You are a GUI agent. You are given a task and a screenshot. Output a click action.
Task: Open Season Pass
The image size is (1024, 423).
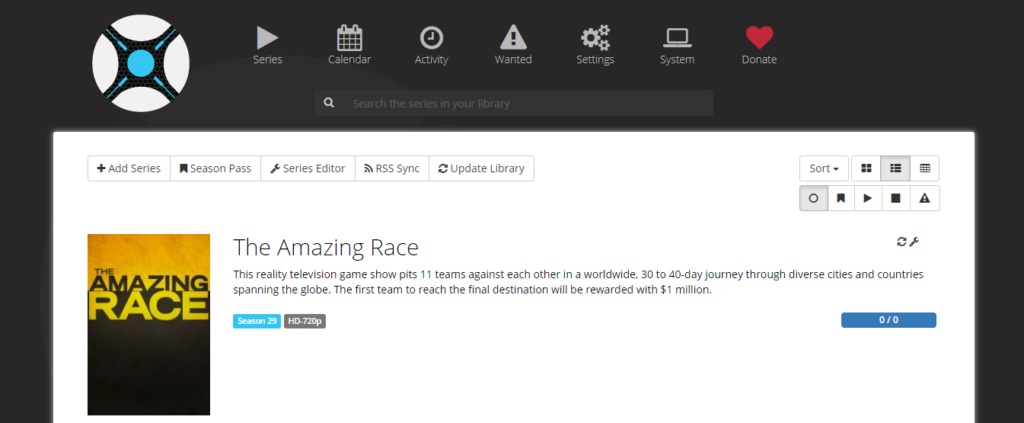point(216,168)
